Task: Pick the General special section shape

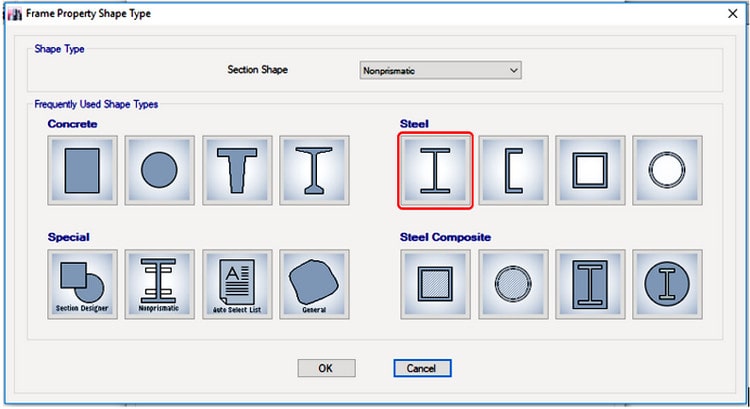Action: point(314,284)
